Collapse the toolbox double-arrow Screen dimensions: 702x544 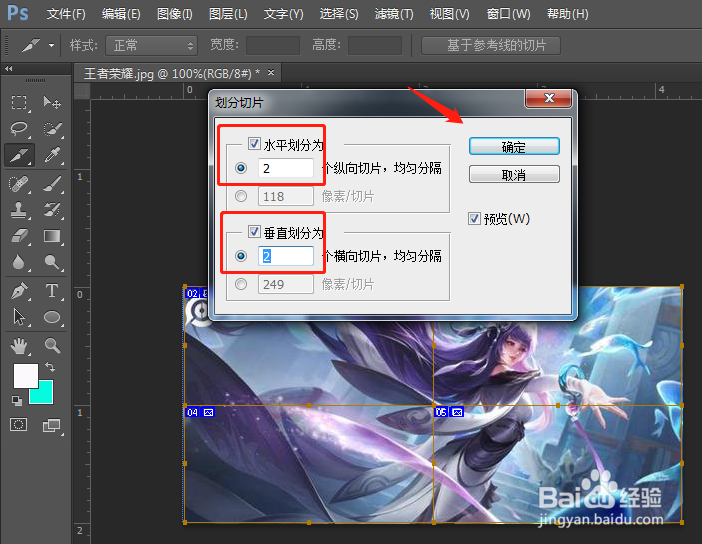pos(9,69)
